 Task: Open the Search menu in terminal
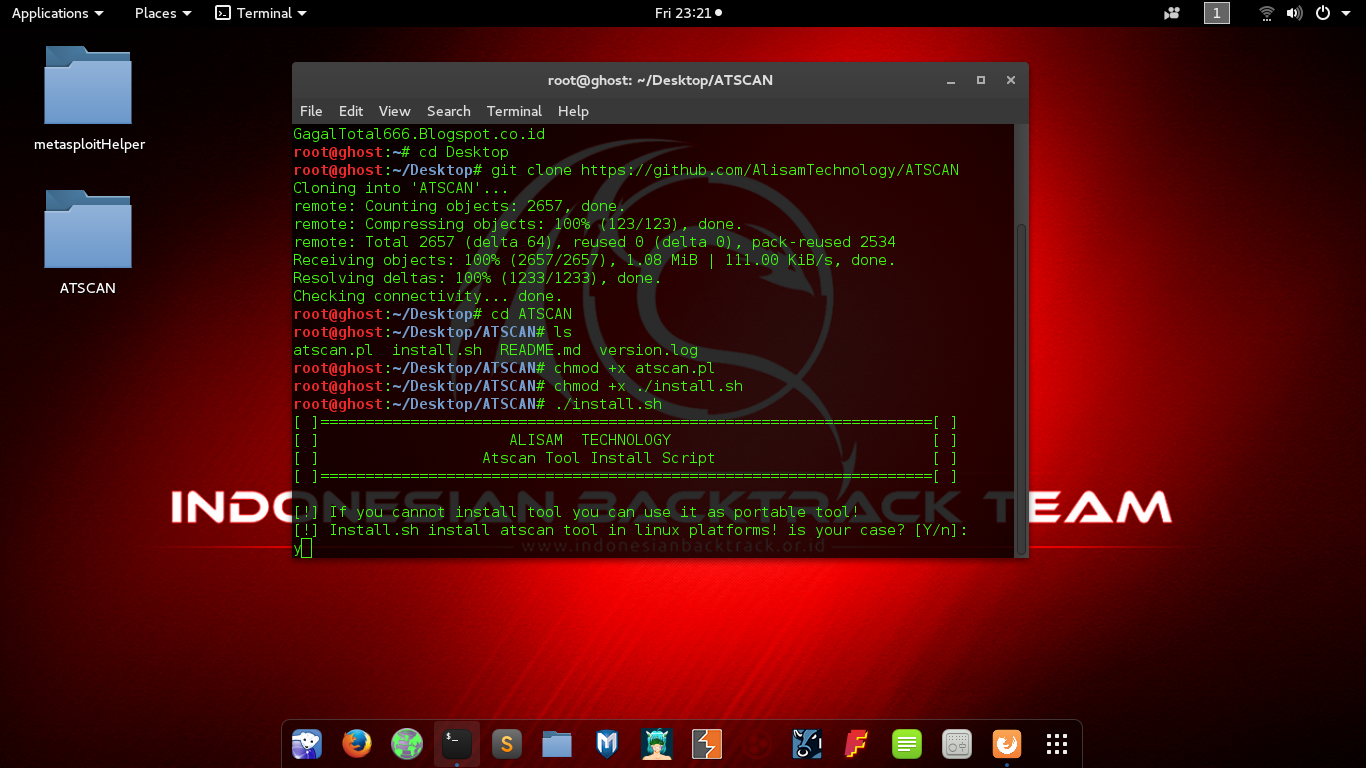click(449, 111)
